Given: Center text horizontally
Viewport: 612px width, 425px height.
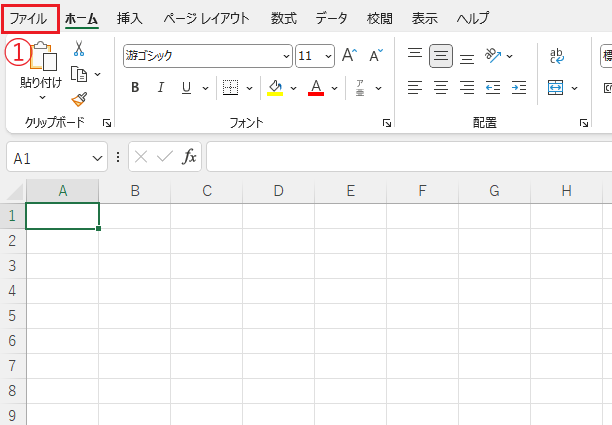Looking at the screenshot, I should 441,87.
